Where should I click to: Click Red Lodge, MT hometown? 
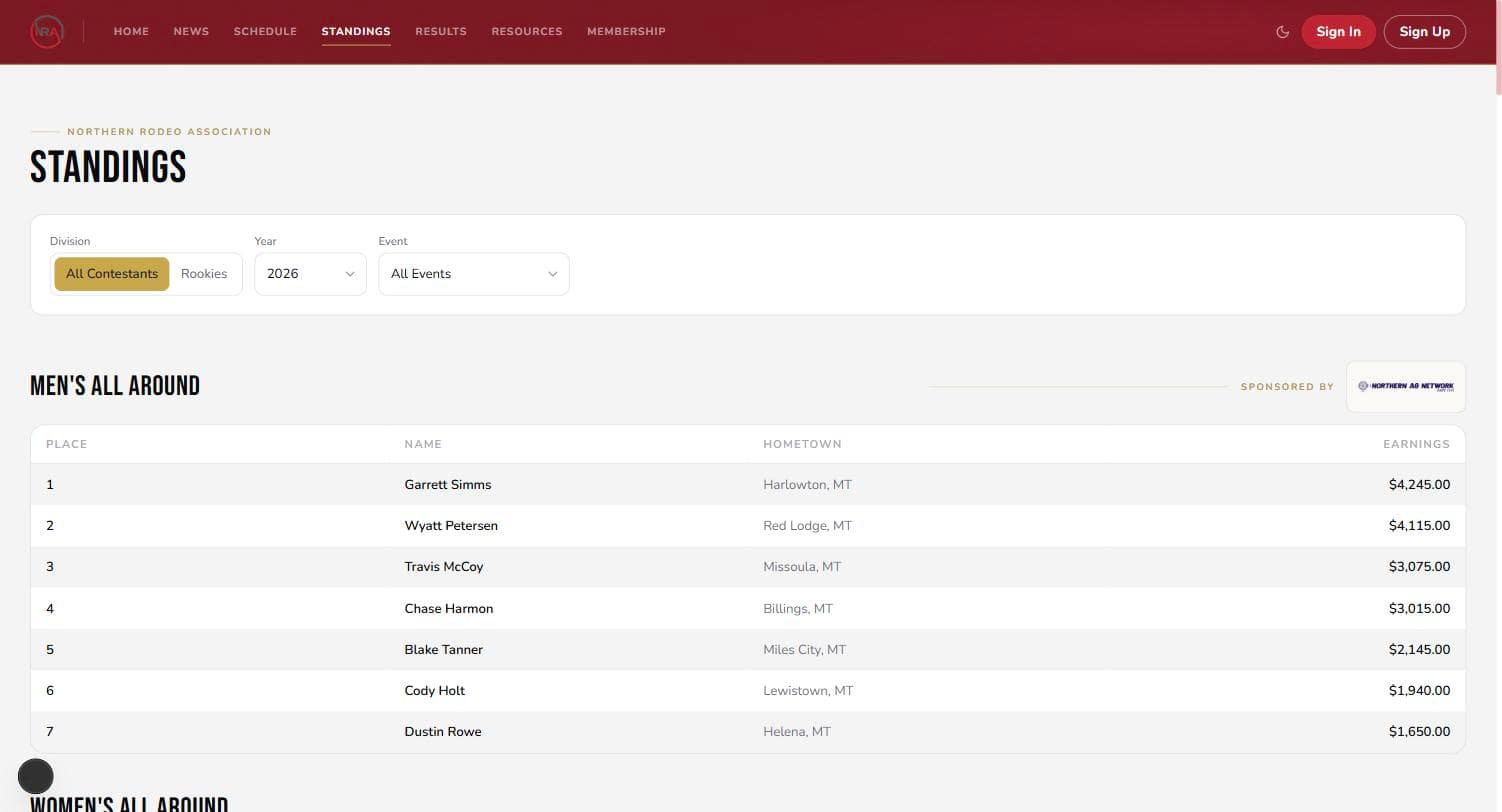coord(808,526)
